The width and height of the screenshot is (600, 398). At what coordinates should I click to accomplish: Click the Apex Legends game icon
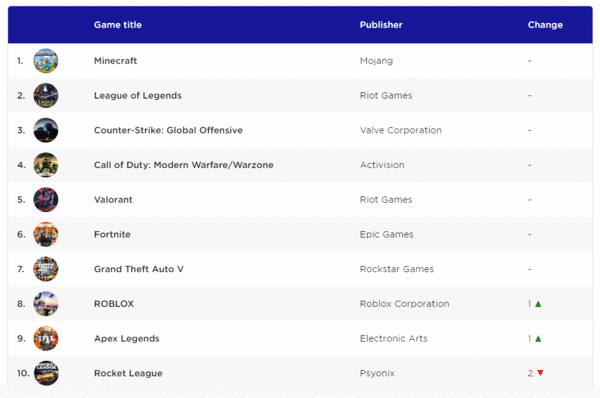tap(46, 338)
